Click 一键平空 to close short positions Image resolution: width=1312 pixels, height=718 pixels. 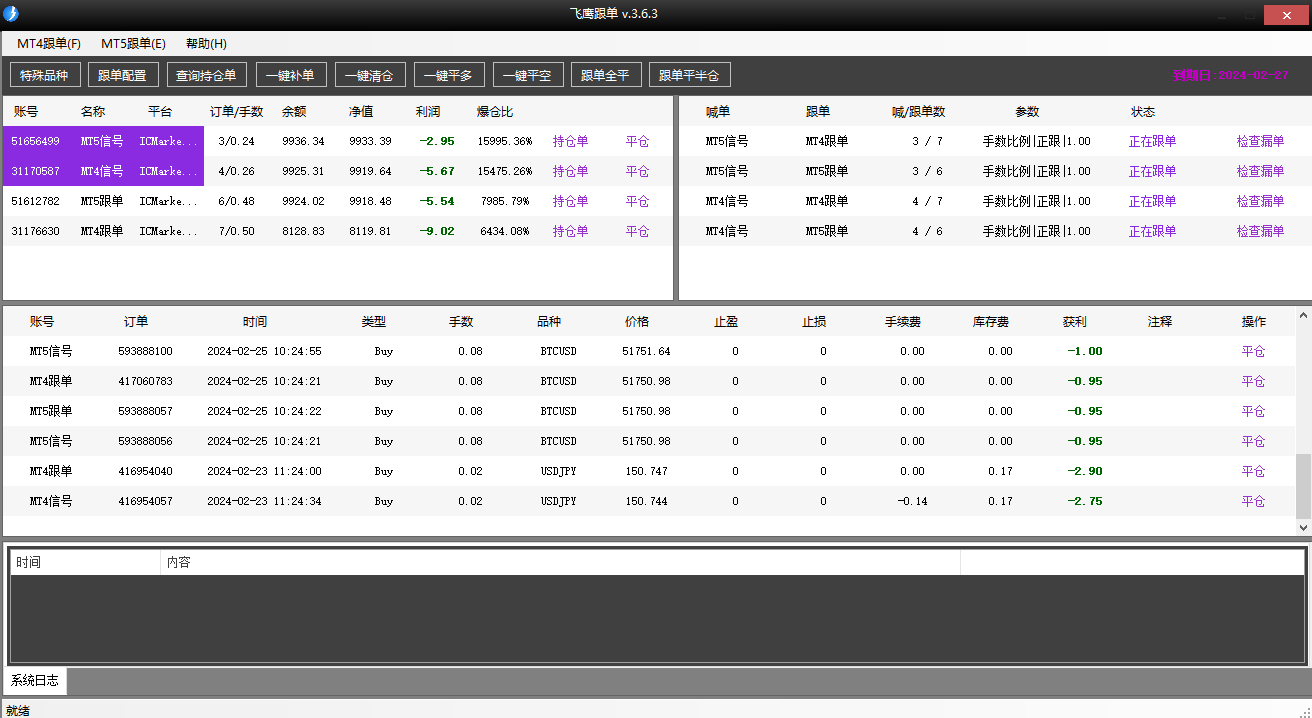coord(528,74)
